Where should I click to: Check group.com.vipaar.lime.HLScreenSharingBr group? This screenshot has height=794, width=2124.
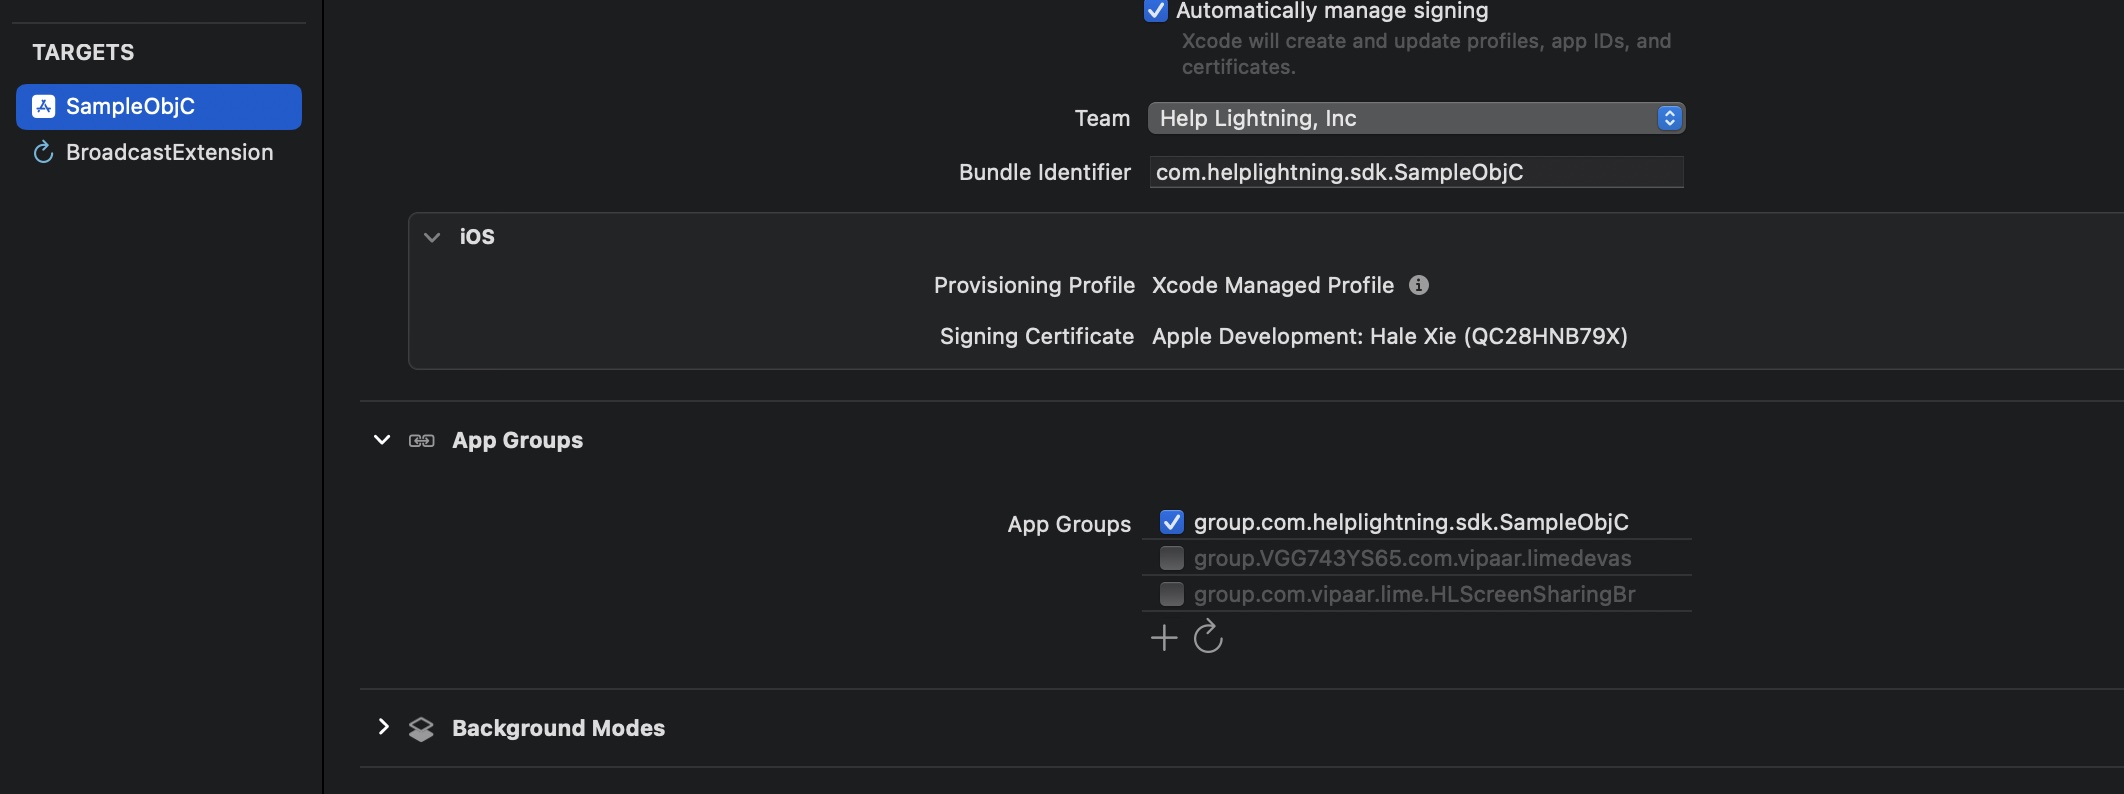[1172, 594]
